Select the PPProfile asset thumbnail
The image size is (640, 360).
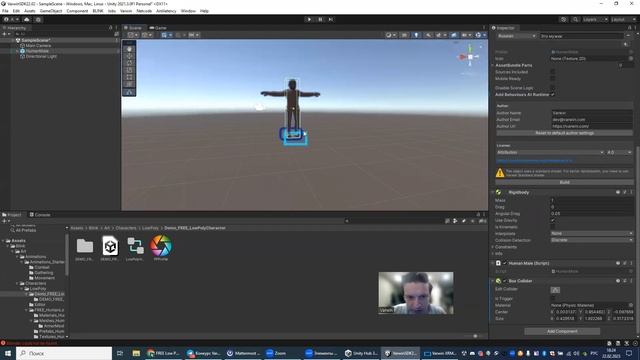[x=161, y=246]
